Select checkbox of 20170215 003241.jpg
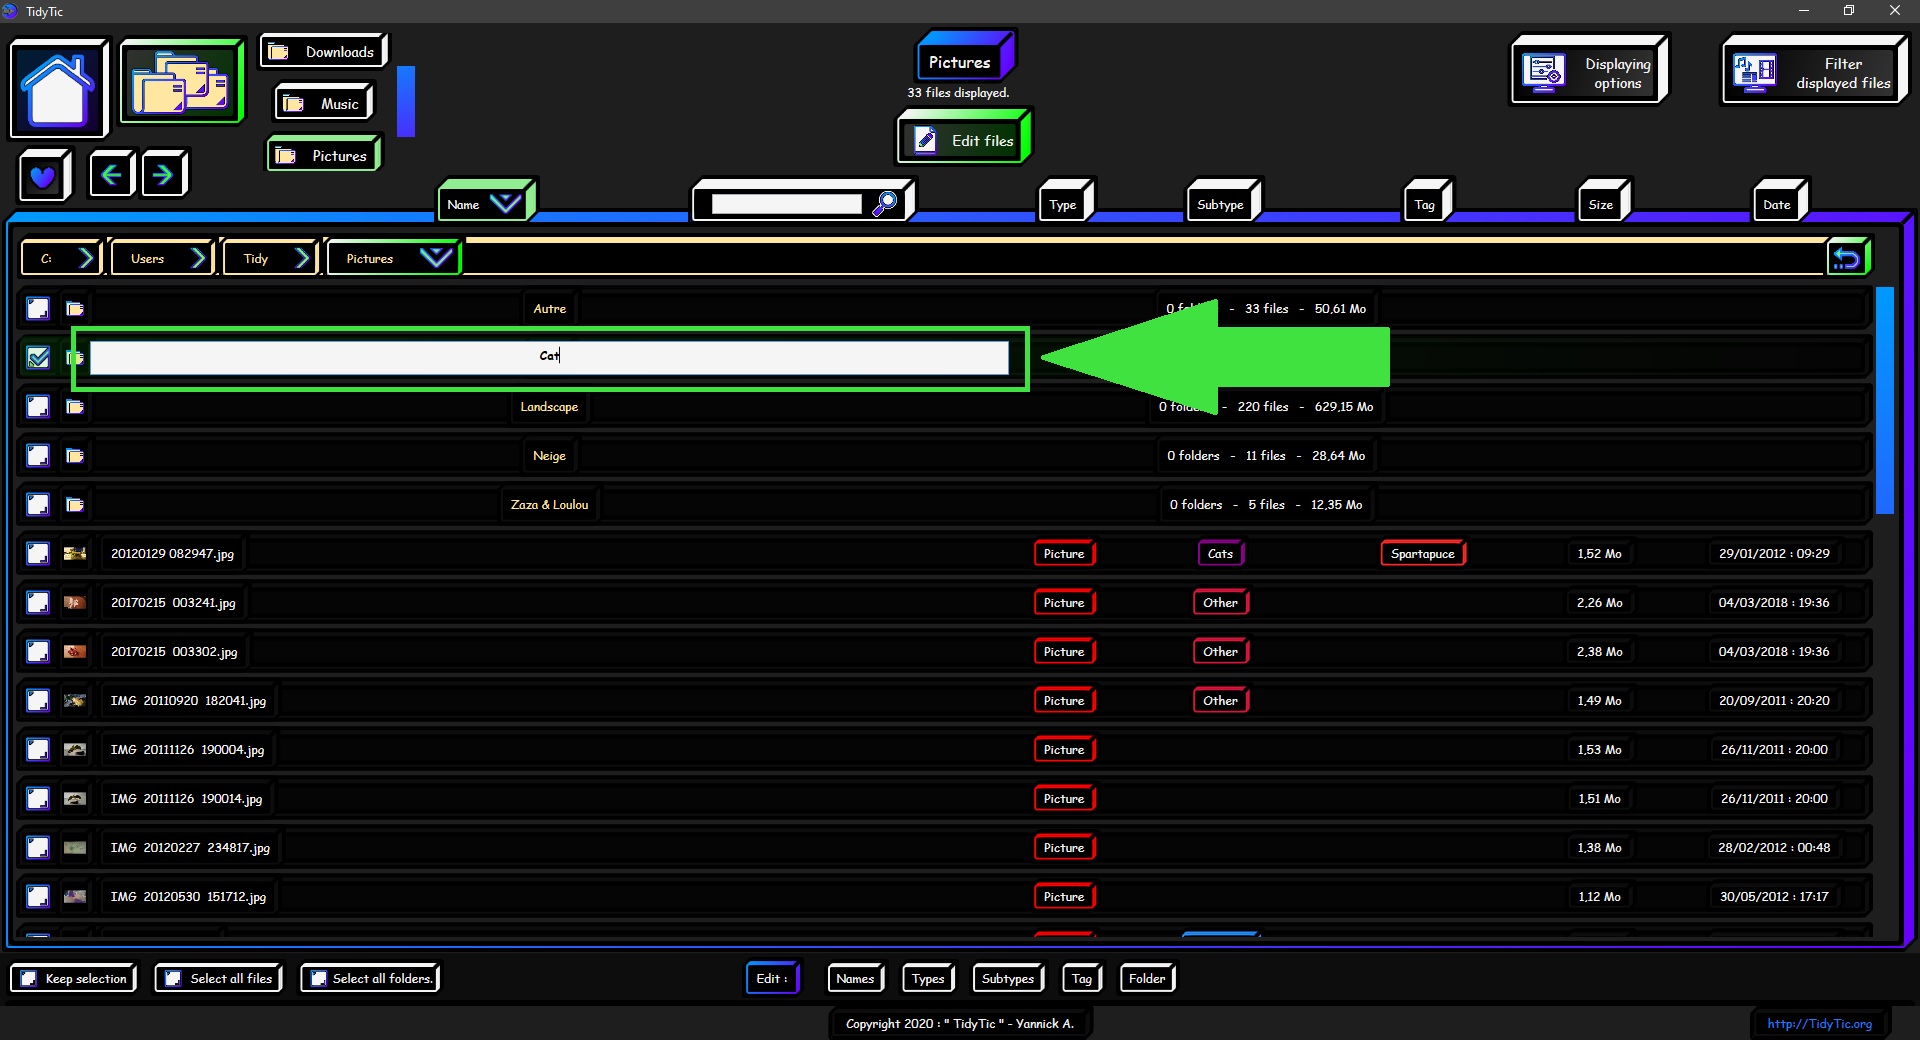Viewport: 1920px width, 1040px height. click(38, 602)
